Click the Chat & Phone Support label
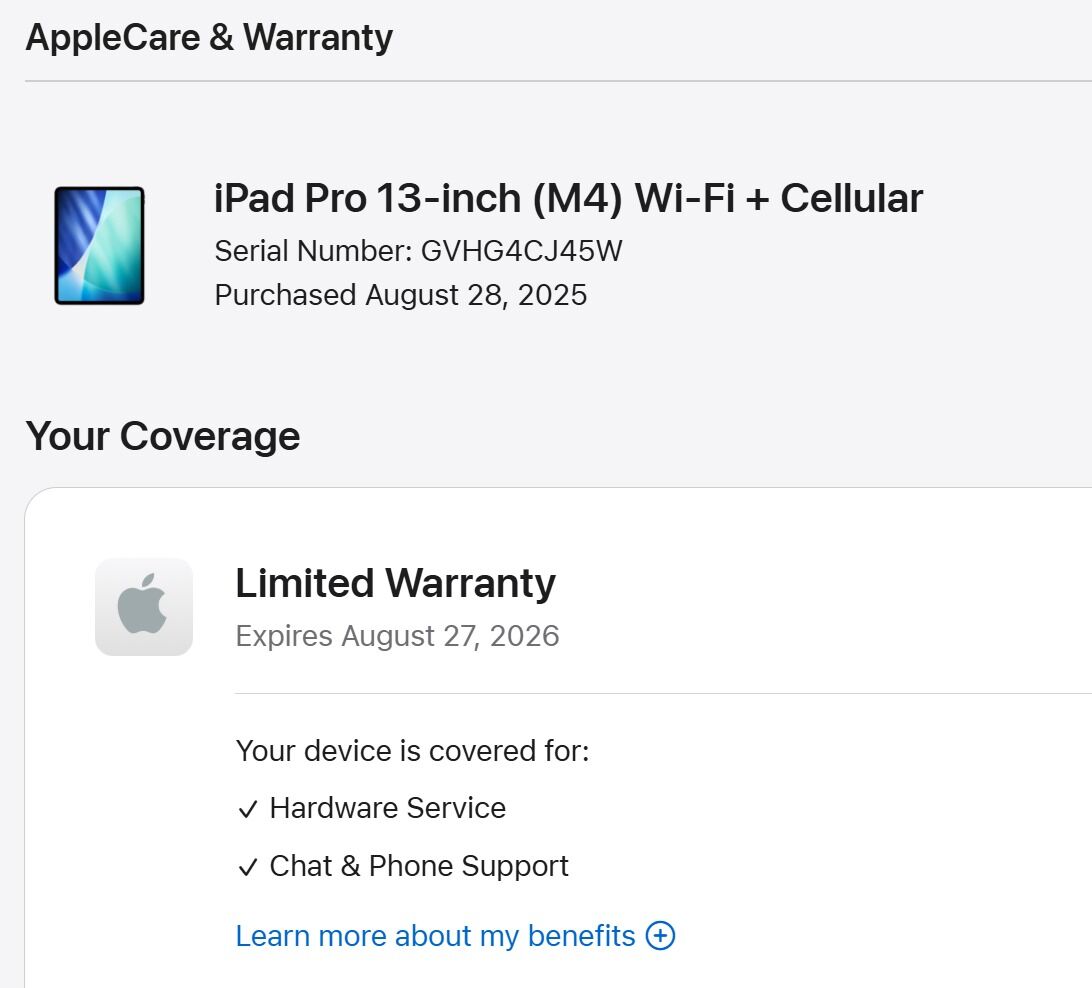This screenshot has width=1092, height=988. point(419,866)
